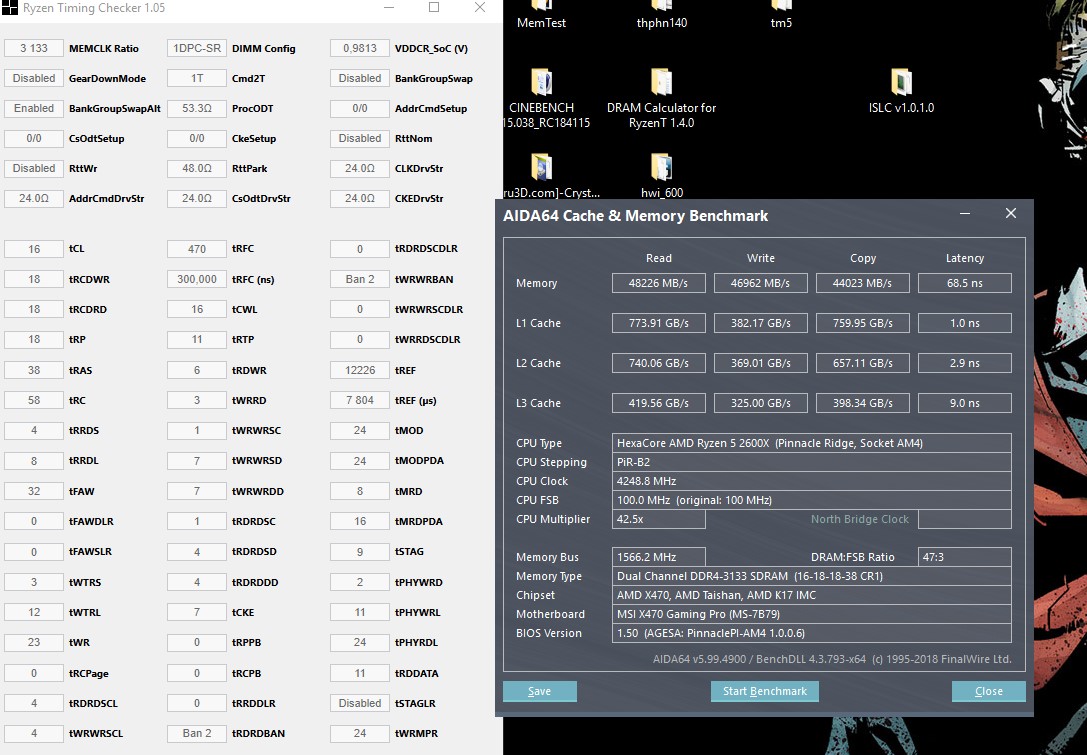Click Save in AIDA64 benchmark window
This screenshot has width=1087, height=755.
(539, 691)
